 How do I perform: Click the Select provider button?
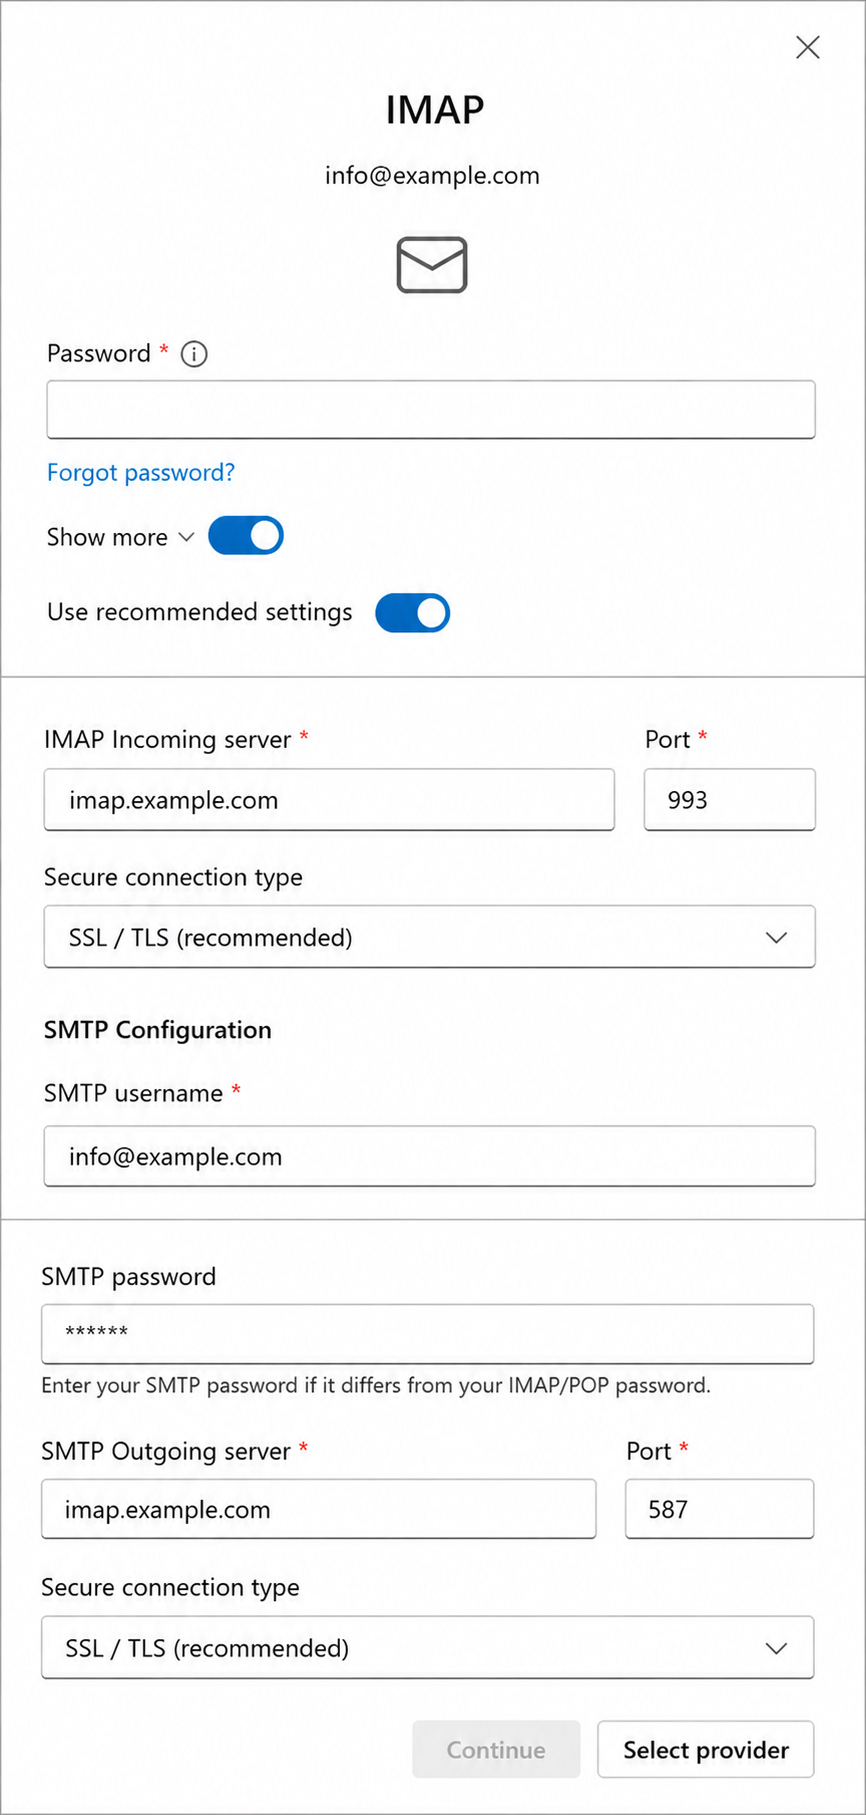706,1750
